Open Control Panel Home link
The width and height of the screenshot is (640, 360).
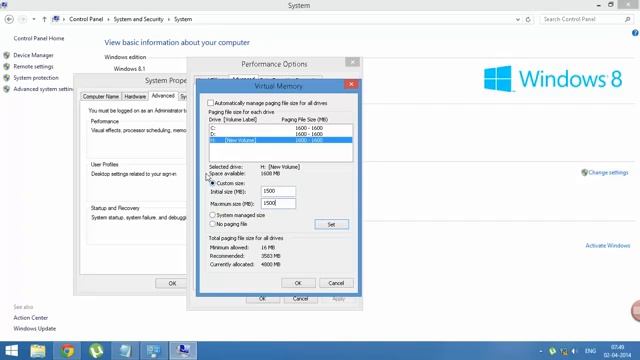[39, 38]
